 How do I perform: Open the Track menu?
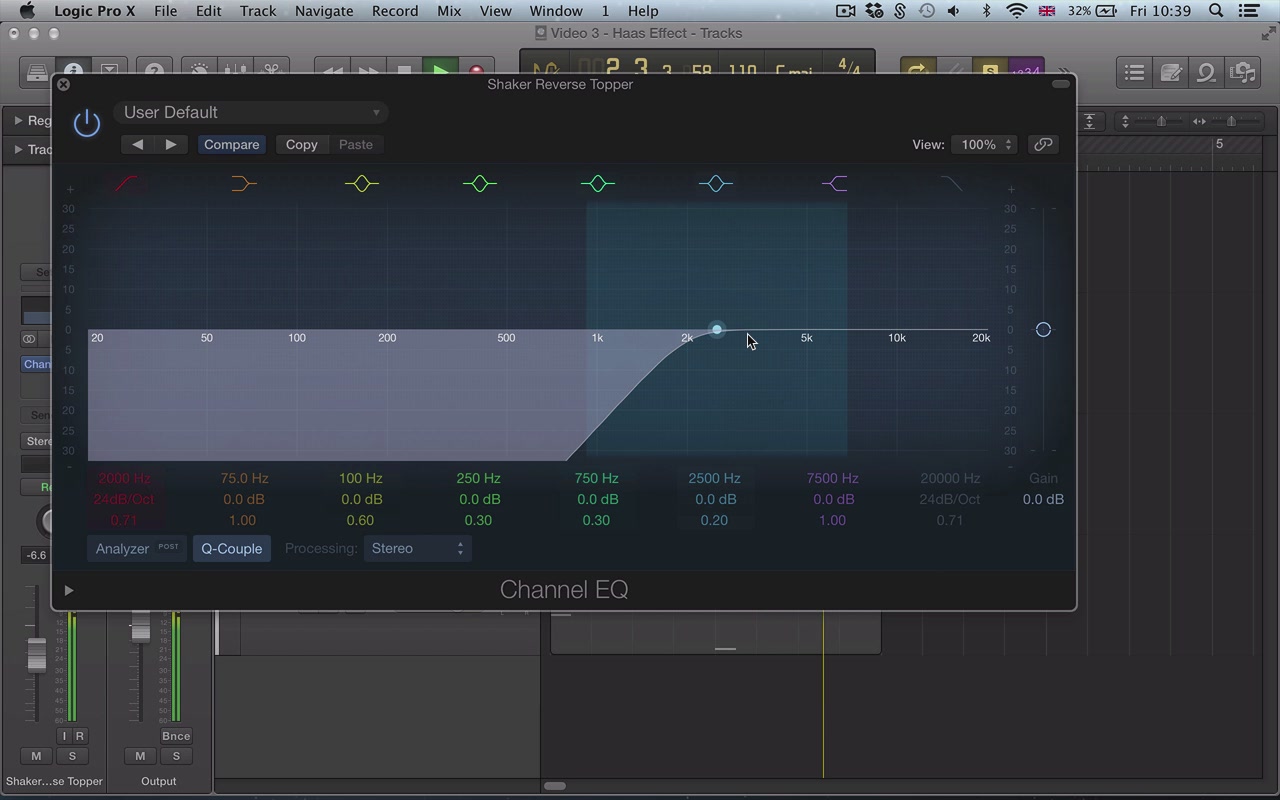point(258,11)
